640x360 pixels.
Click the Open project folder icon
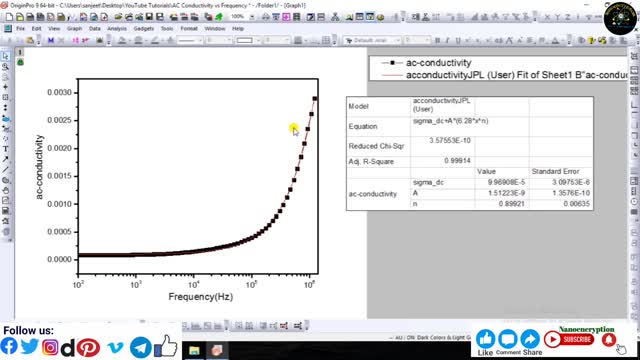click(x=118, y=17)
